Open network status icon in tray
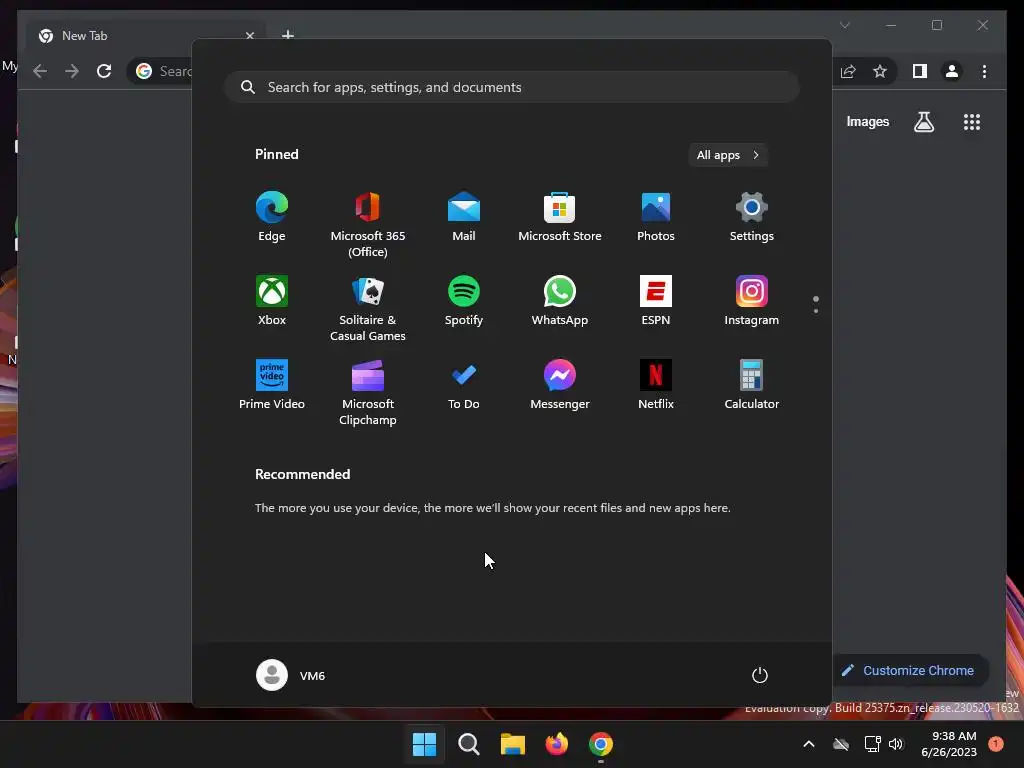Image resolution: width=1024 pixels, height=768 pixels. point(872,744)
